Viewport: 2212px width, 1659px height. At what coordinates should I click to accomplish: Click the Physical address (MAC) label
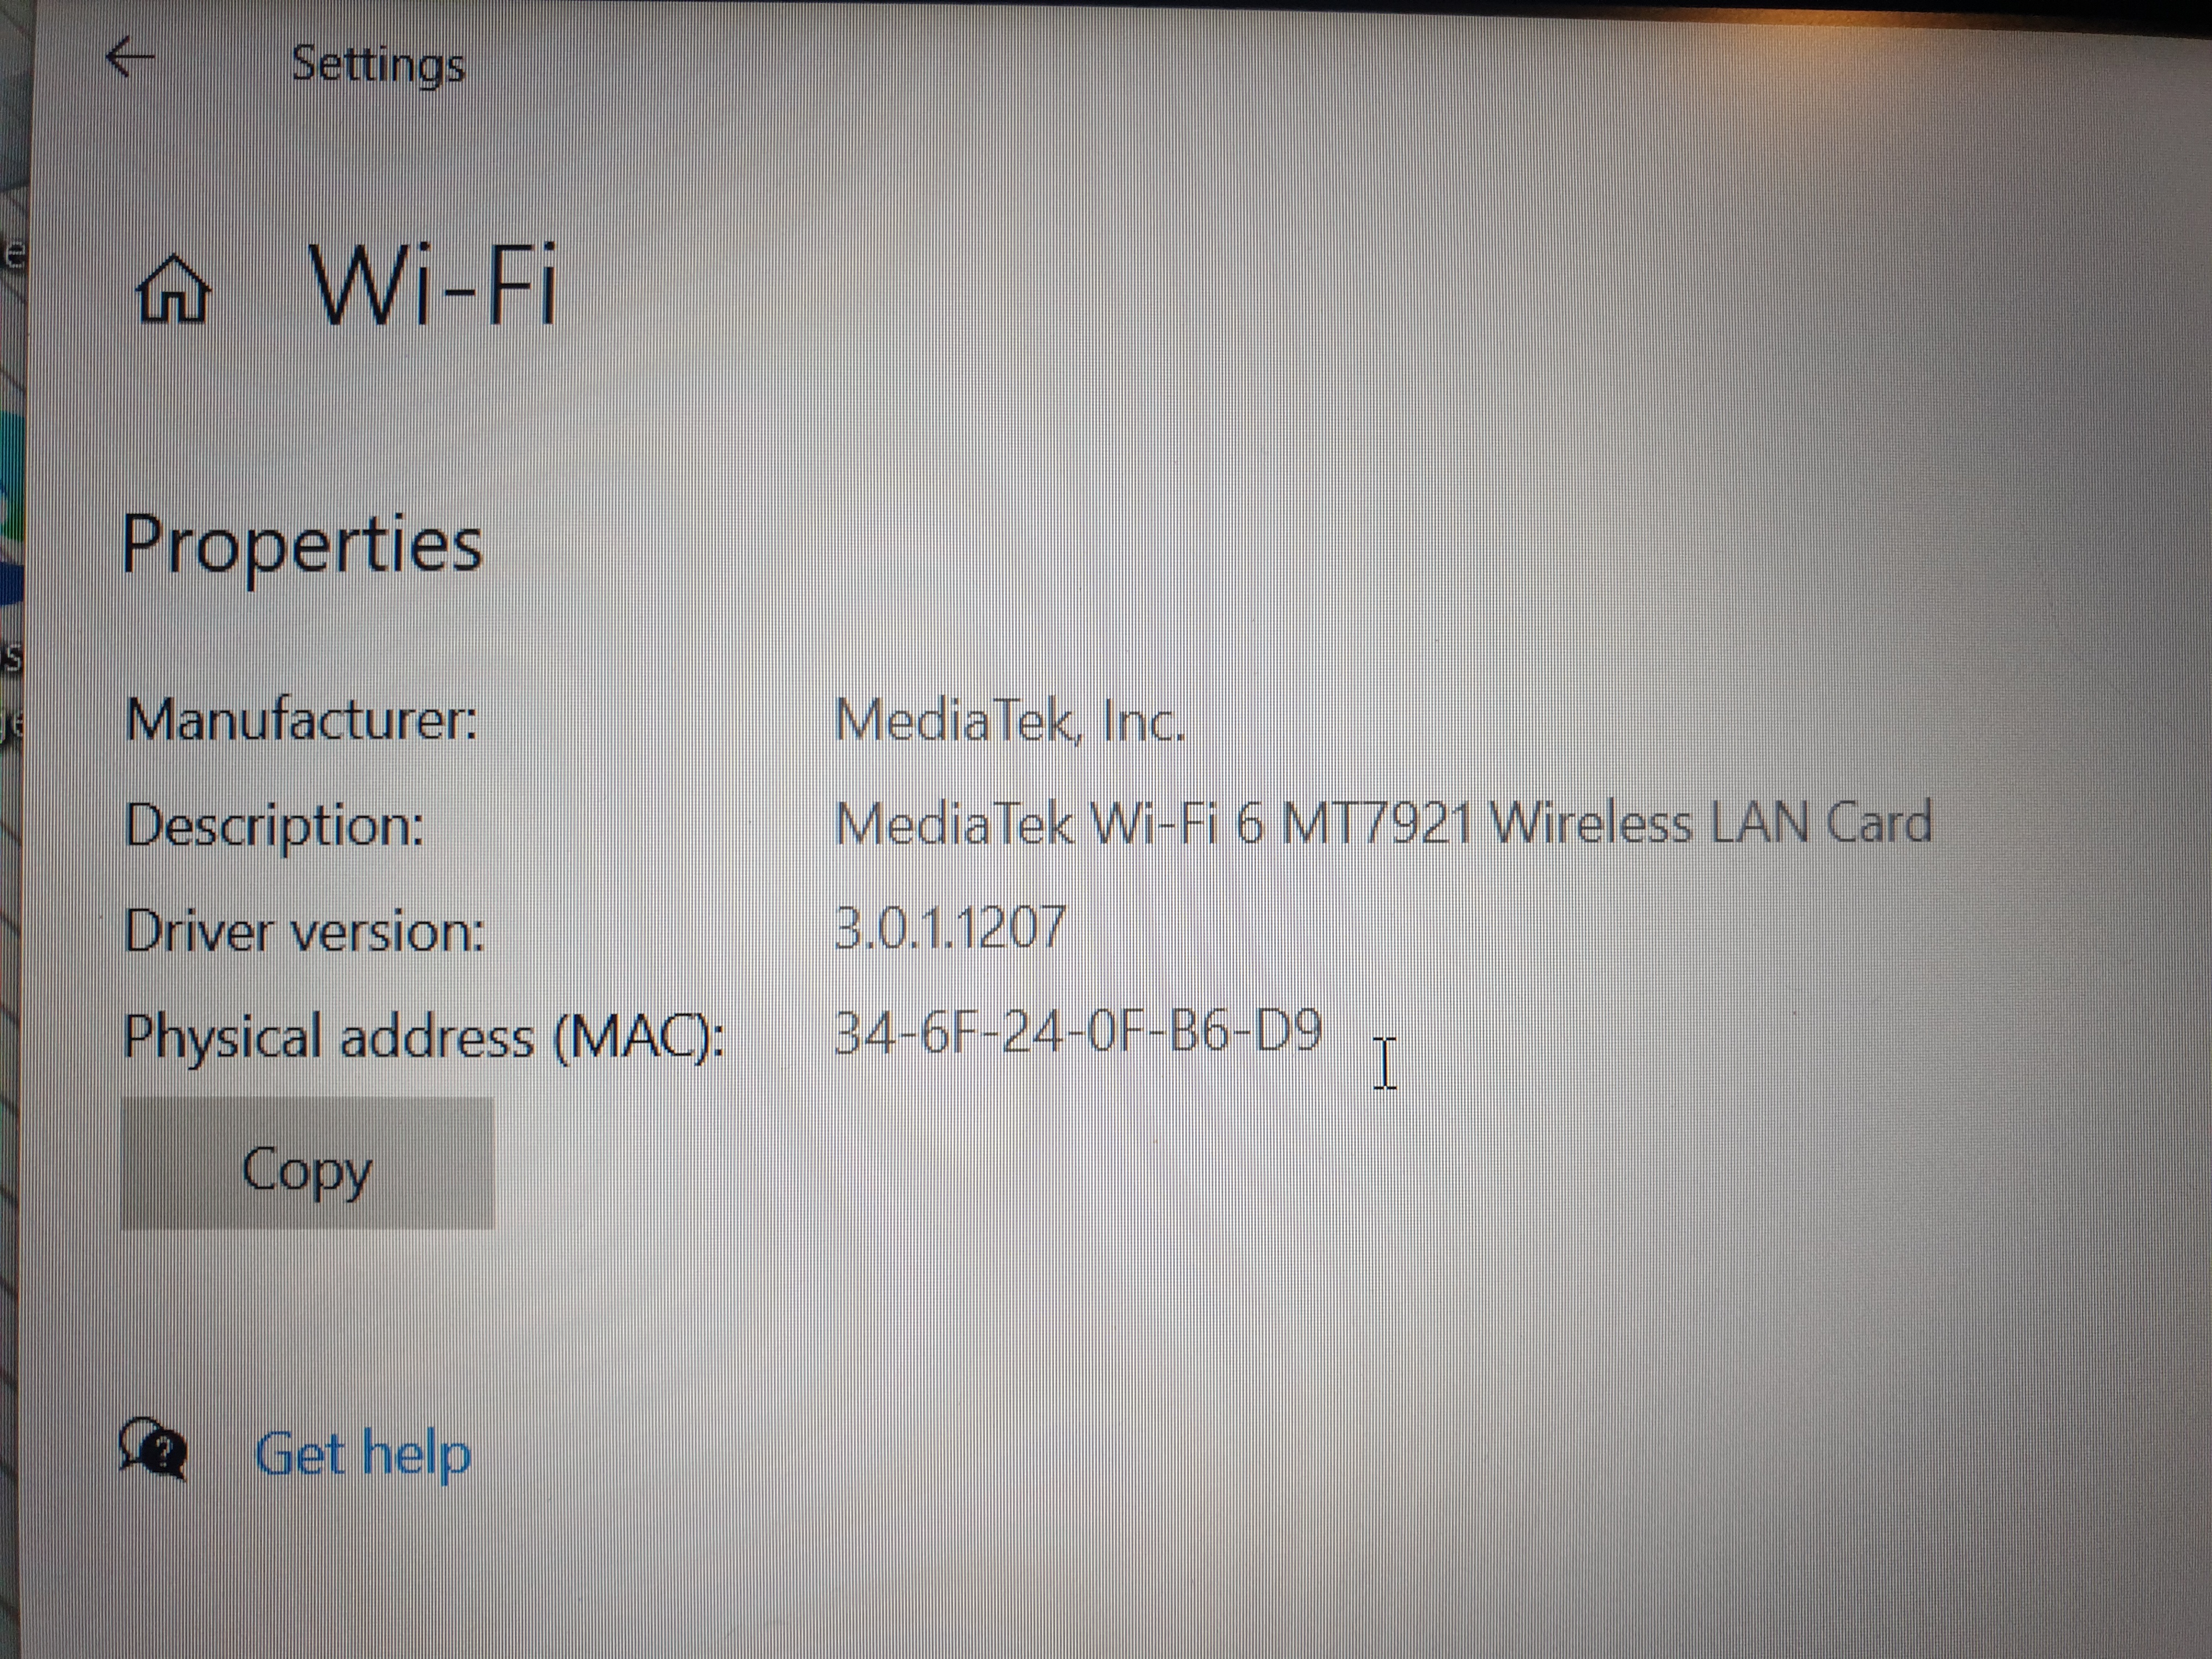point(424,1036)
